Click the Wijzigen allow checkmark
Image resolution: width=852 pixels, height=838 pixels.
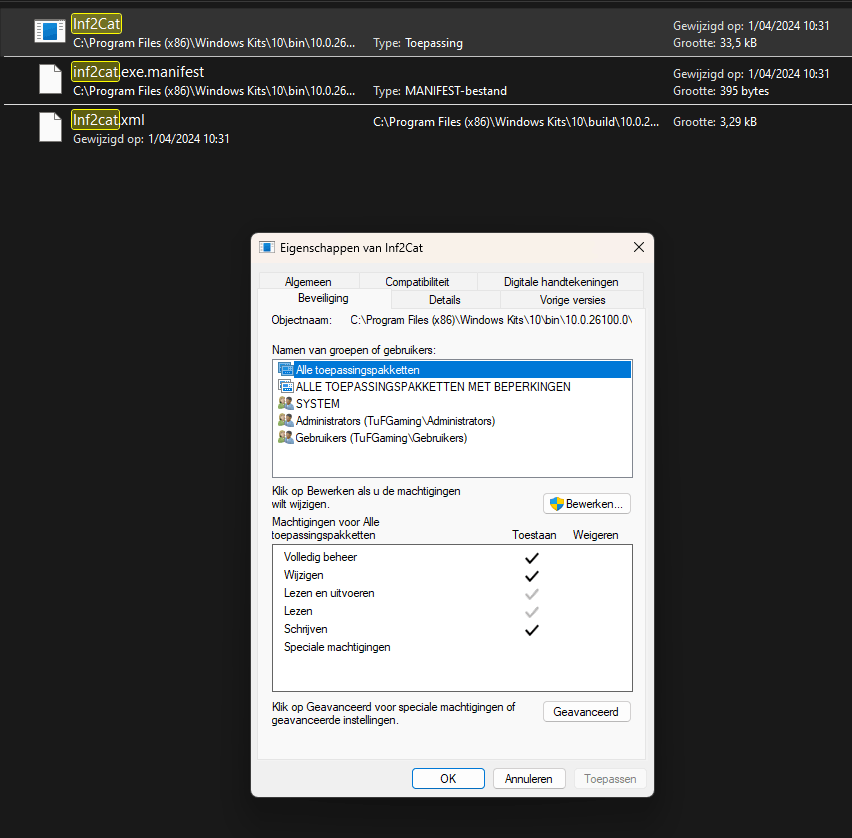click(x=532, y=576)
